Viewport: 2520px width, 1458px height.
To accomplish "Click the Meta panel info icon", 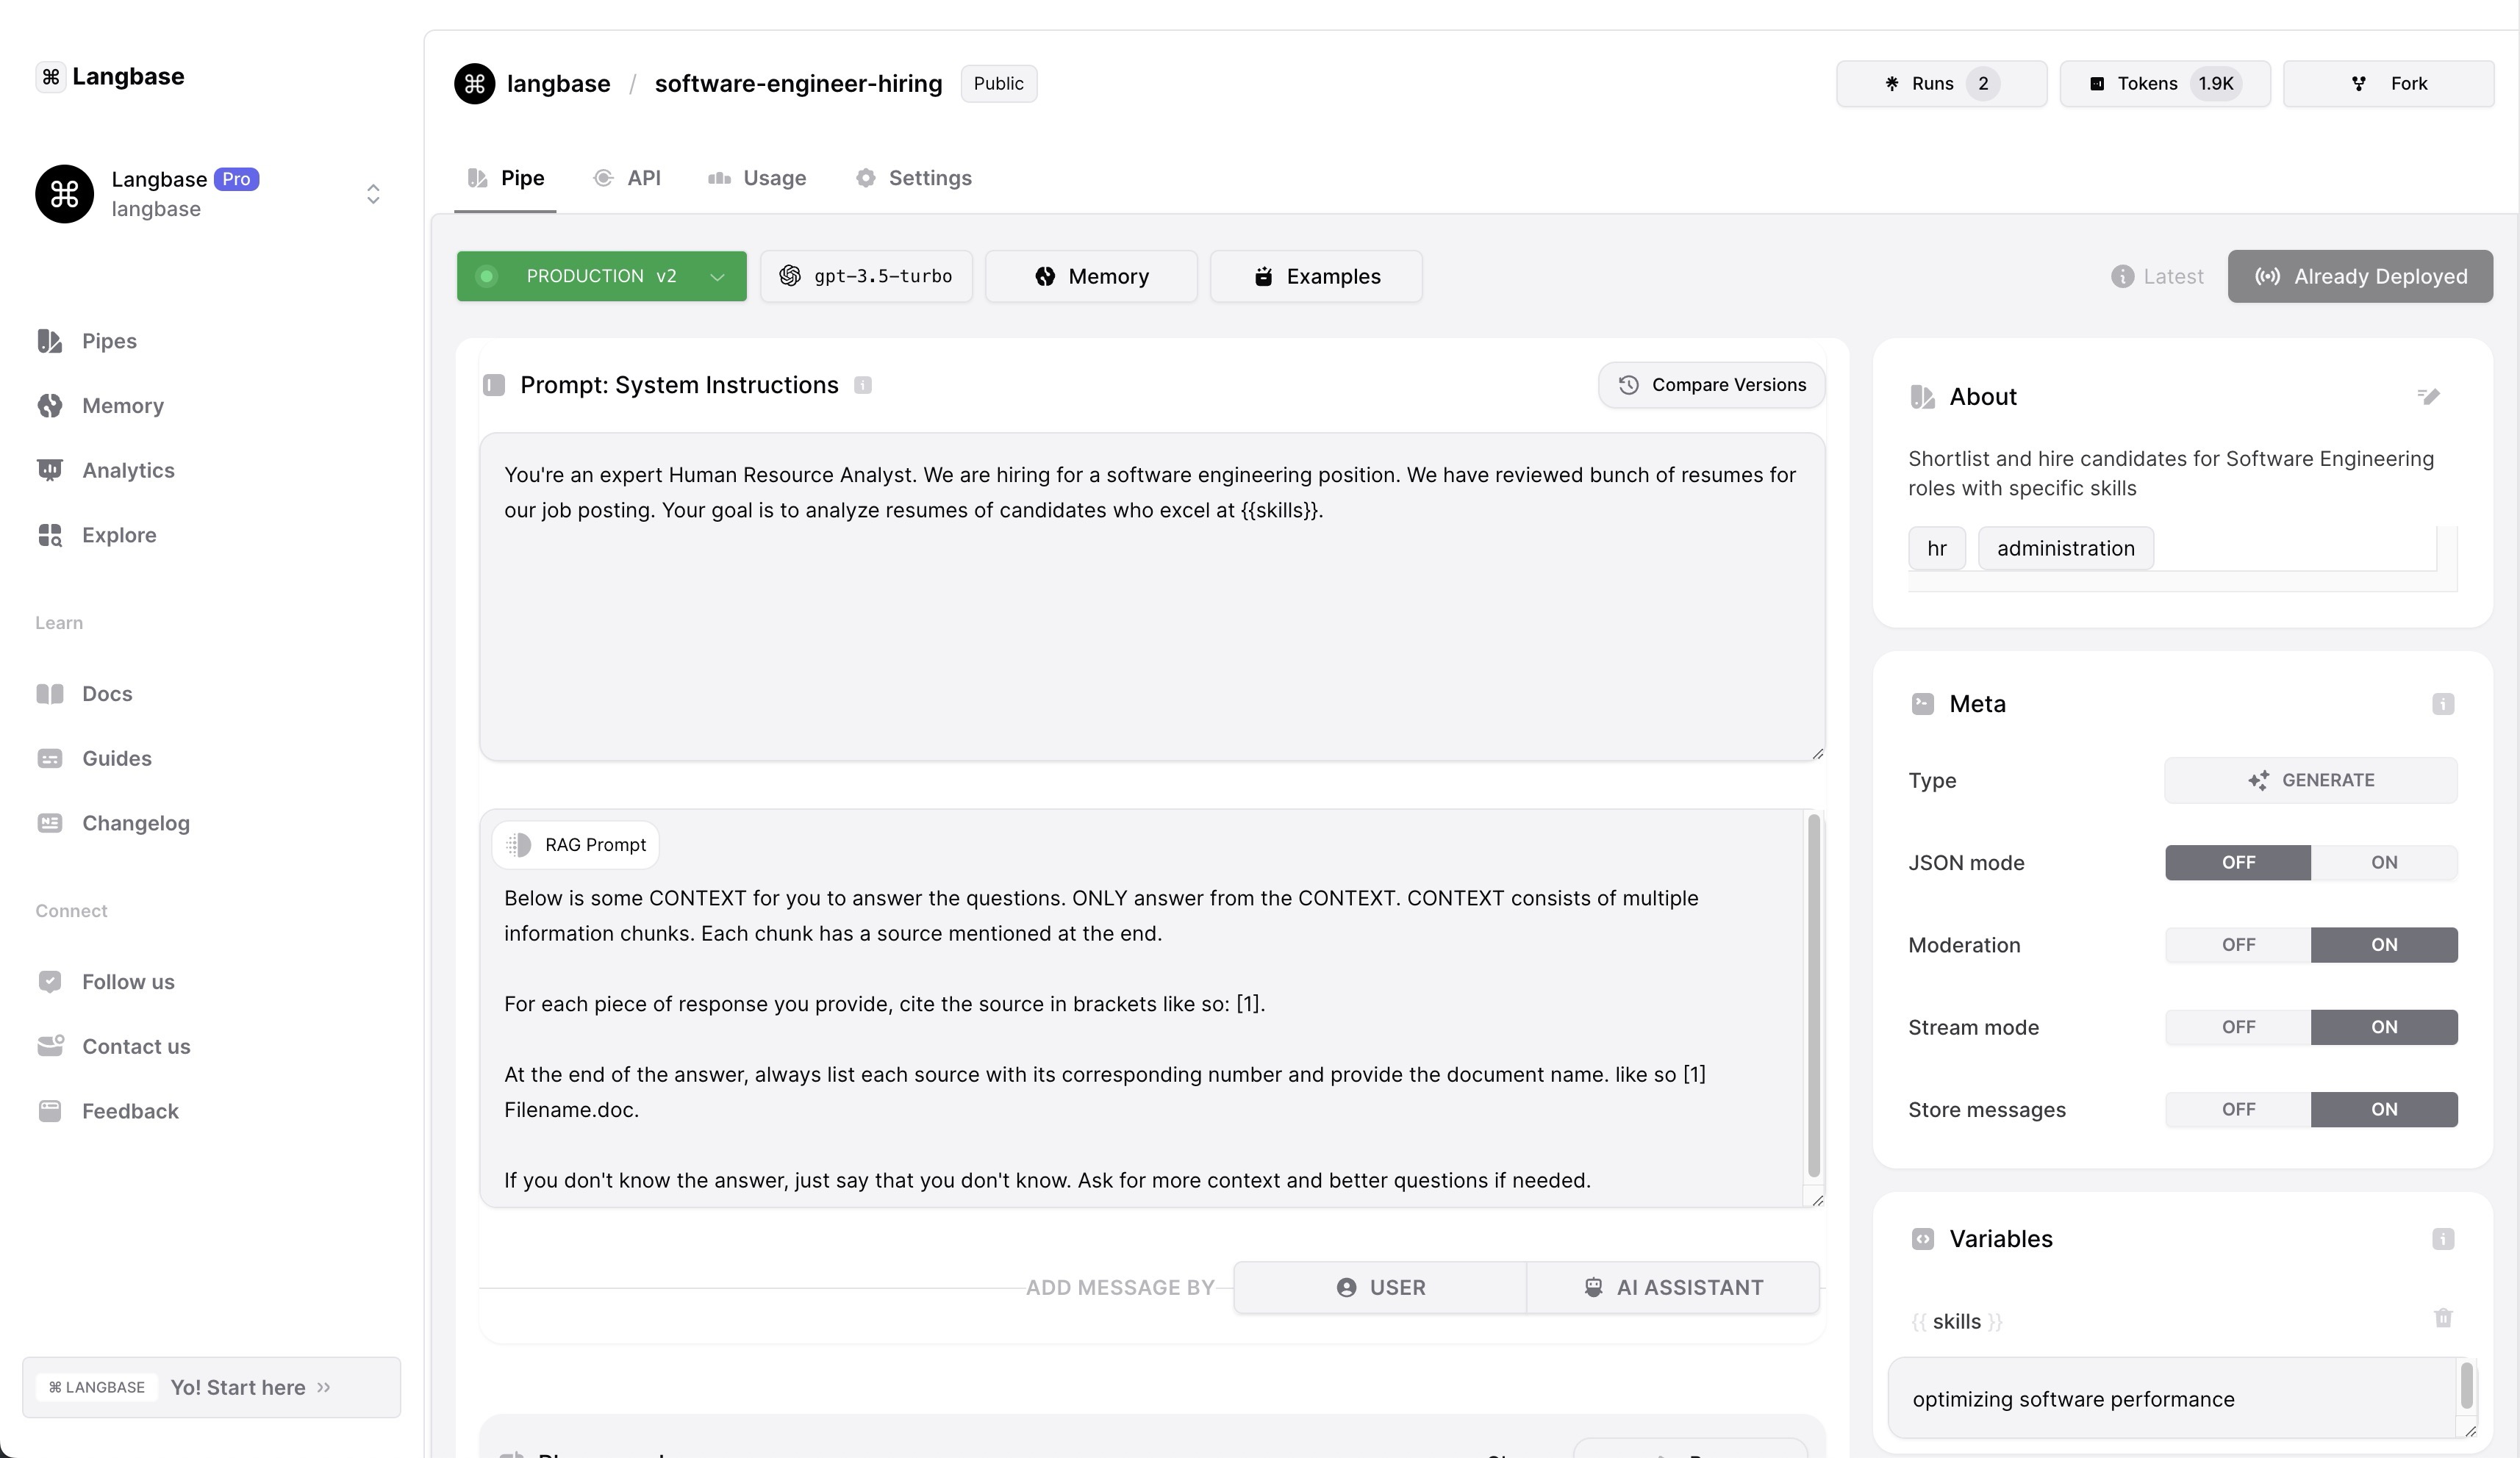I will click(x=2443, y=704).
